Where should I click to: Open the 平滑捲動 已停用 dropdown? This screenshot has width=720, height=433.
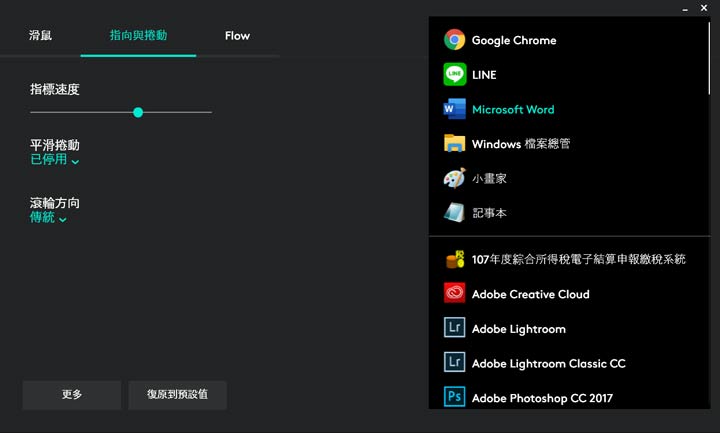tap(55, 160)
